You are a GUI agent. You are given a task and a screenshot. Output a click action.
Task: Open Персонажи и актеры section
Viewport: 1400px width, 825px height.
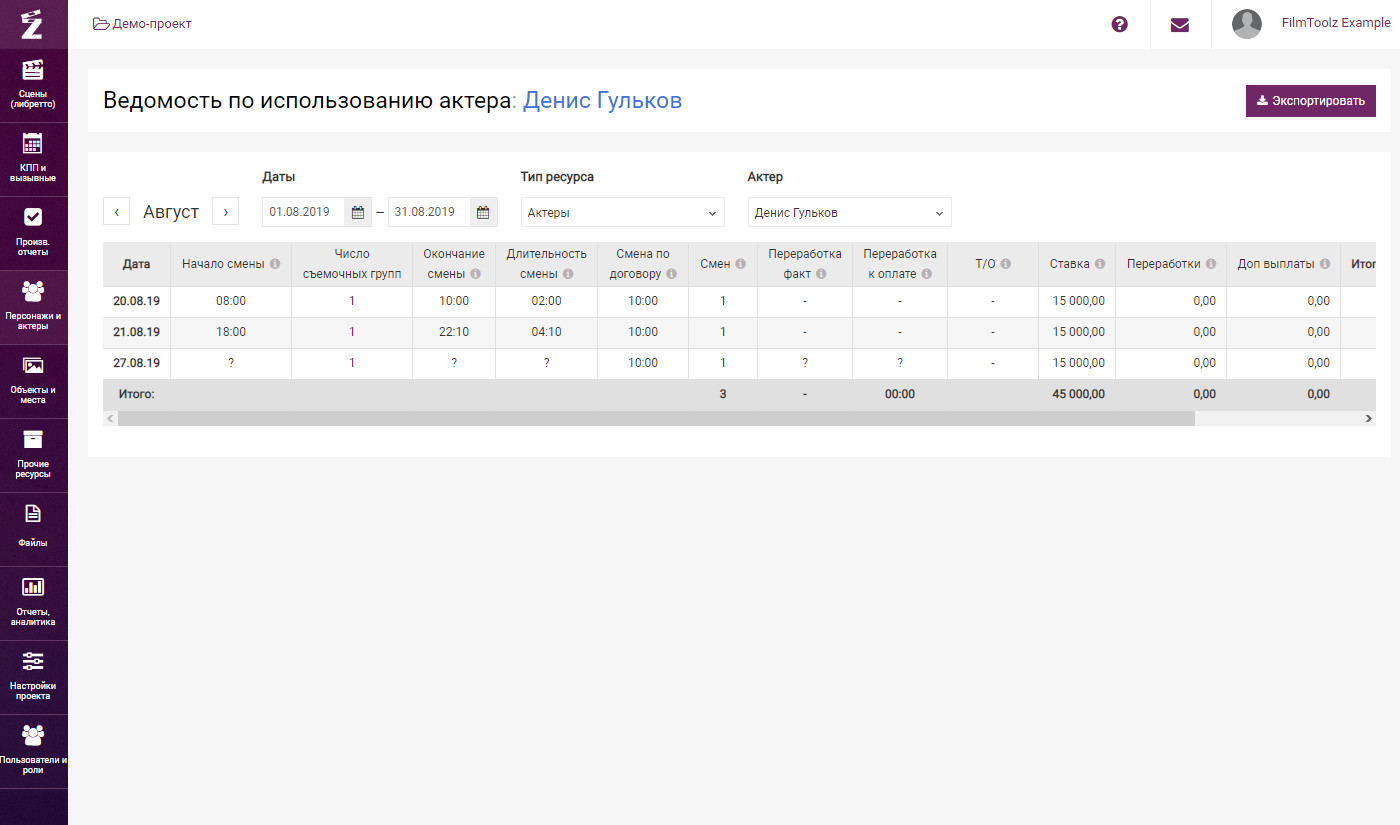pos(33,307)
